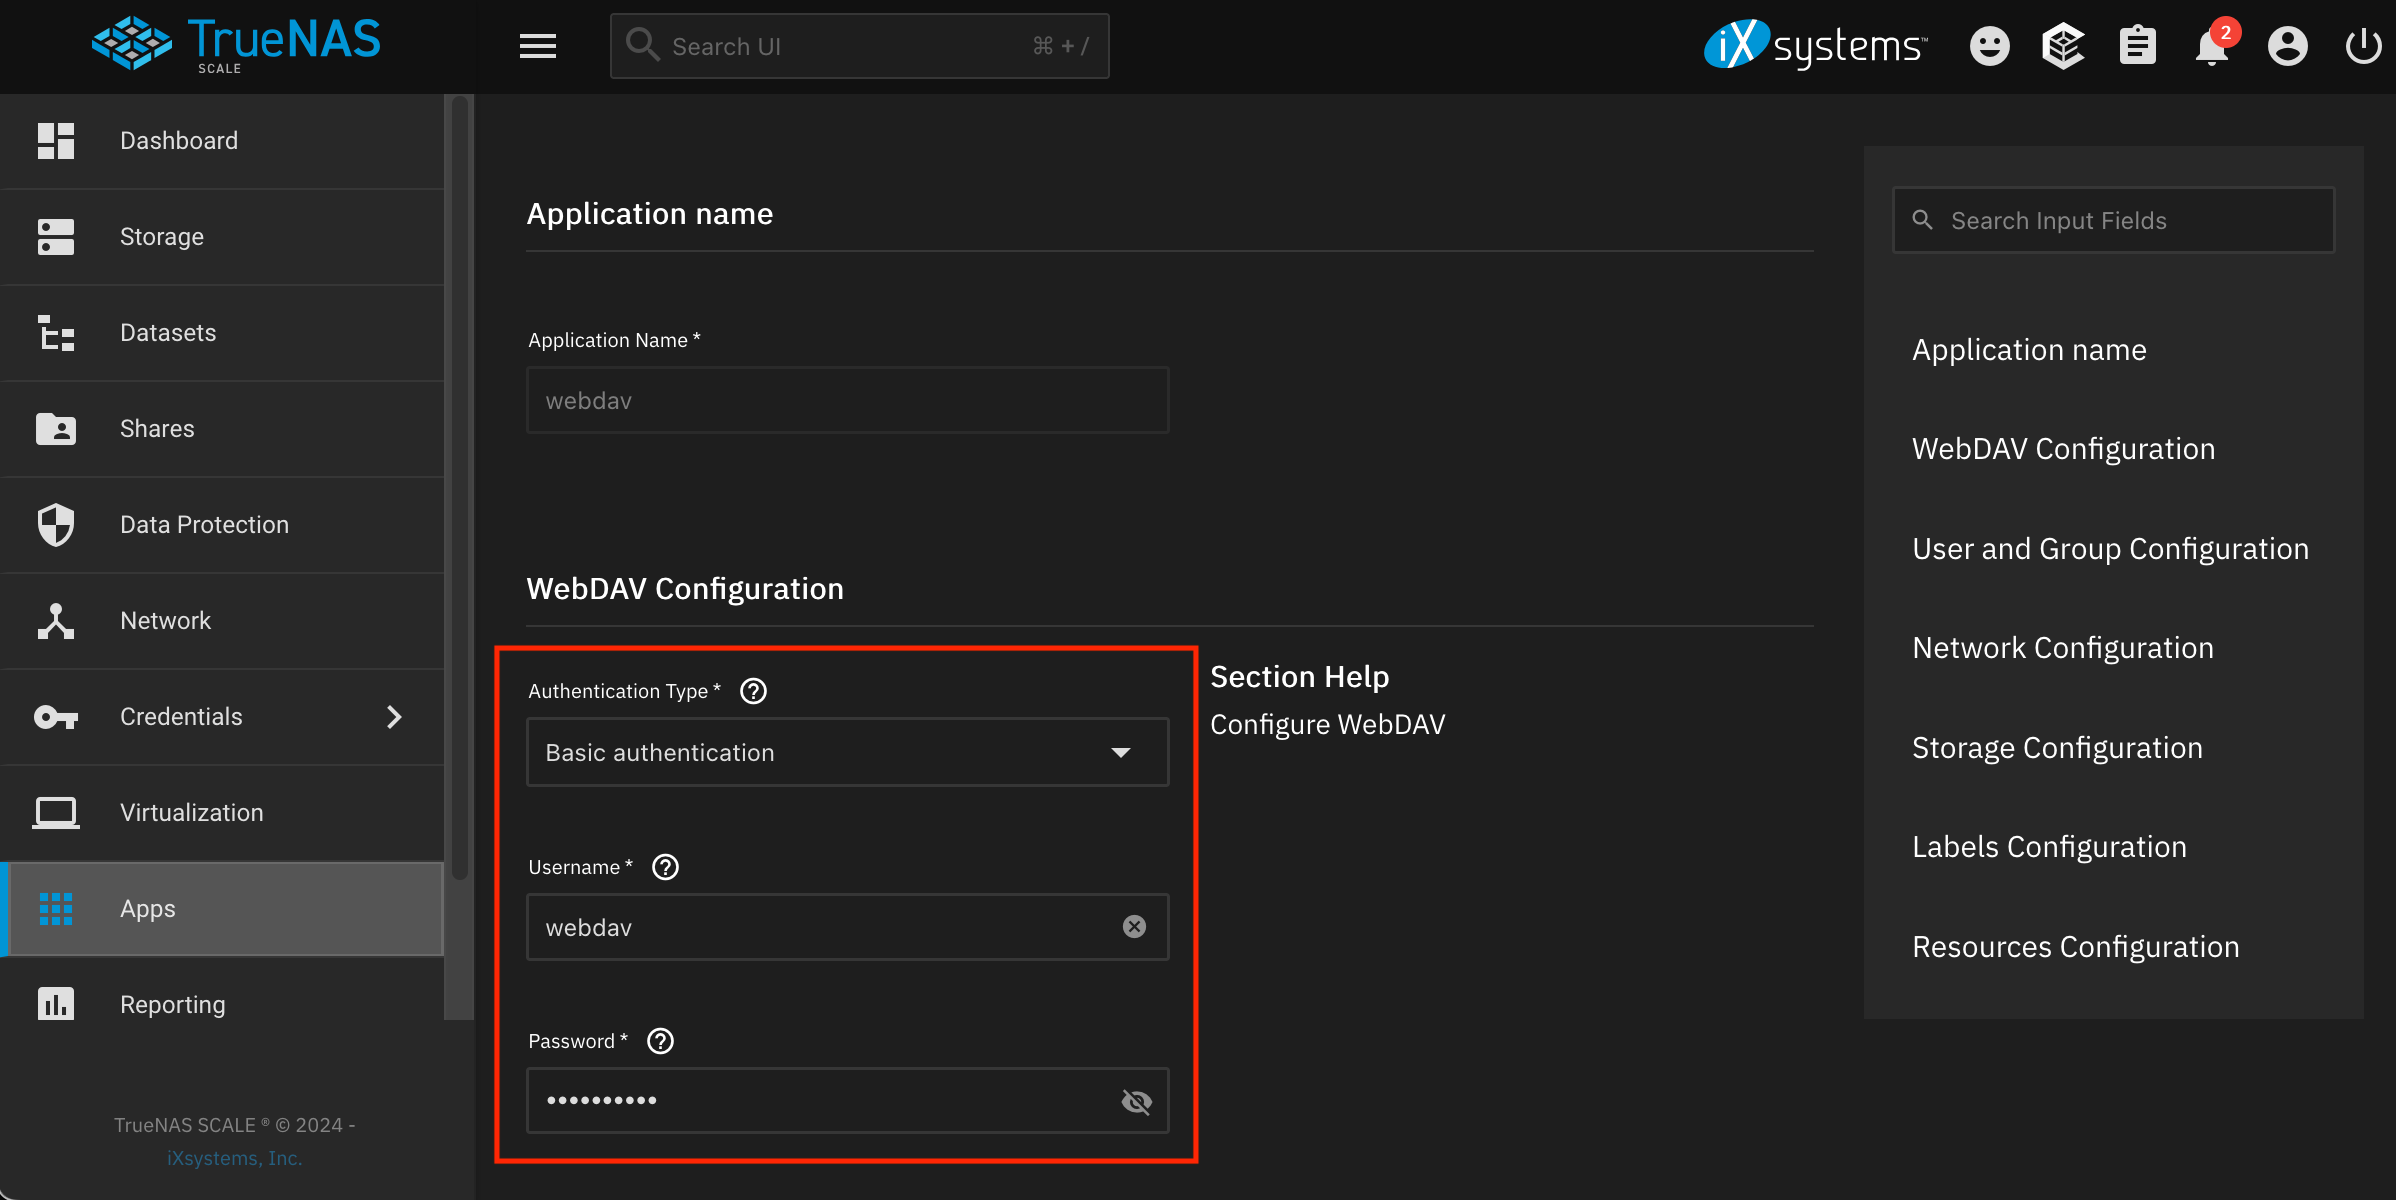The width and height of the screenshot is (2396, 1200).
Task: Click the power button icon
Action: (2363, 46)
